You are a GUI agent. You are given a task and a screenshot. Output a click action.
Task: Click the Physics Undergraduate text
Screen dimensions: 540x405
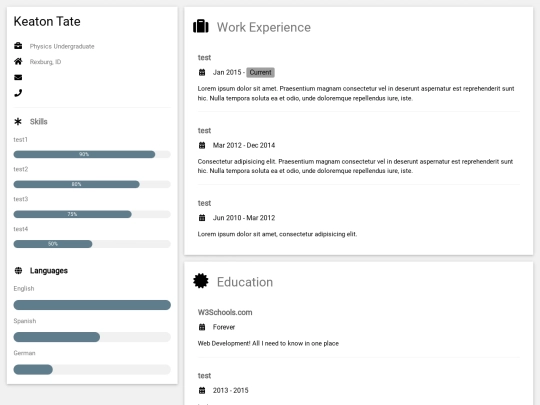coord(62,46)
